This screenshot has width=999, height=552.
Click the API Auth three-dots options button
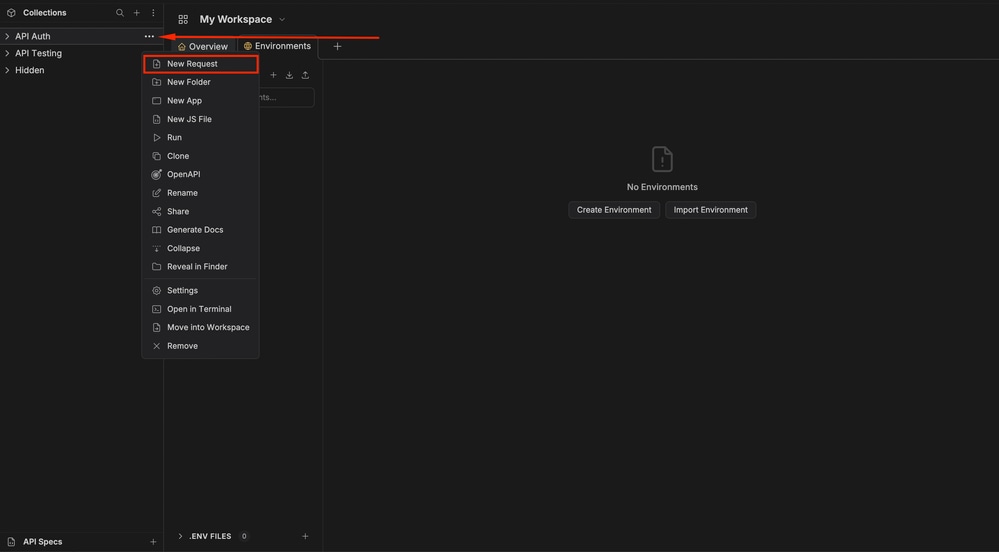[149, 36]
